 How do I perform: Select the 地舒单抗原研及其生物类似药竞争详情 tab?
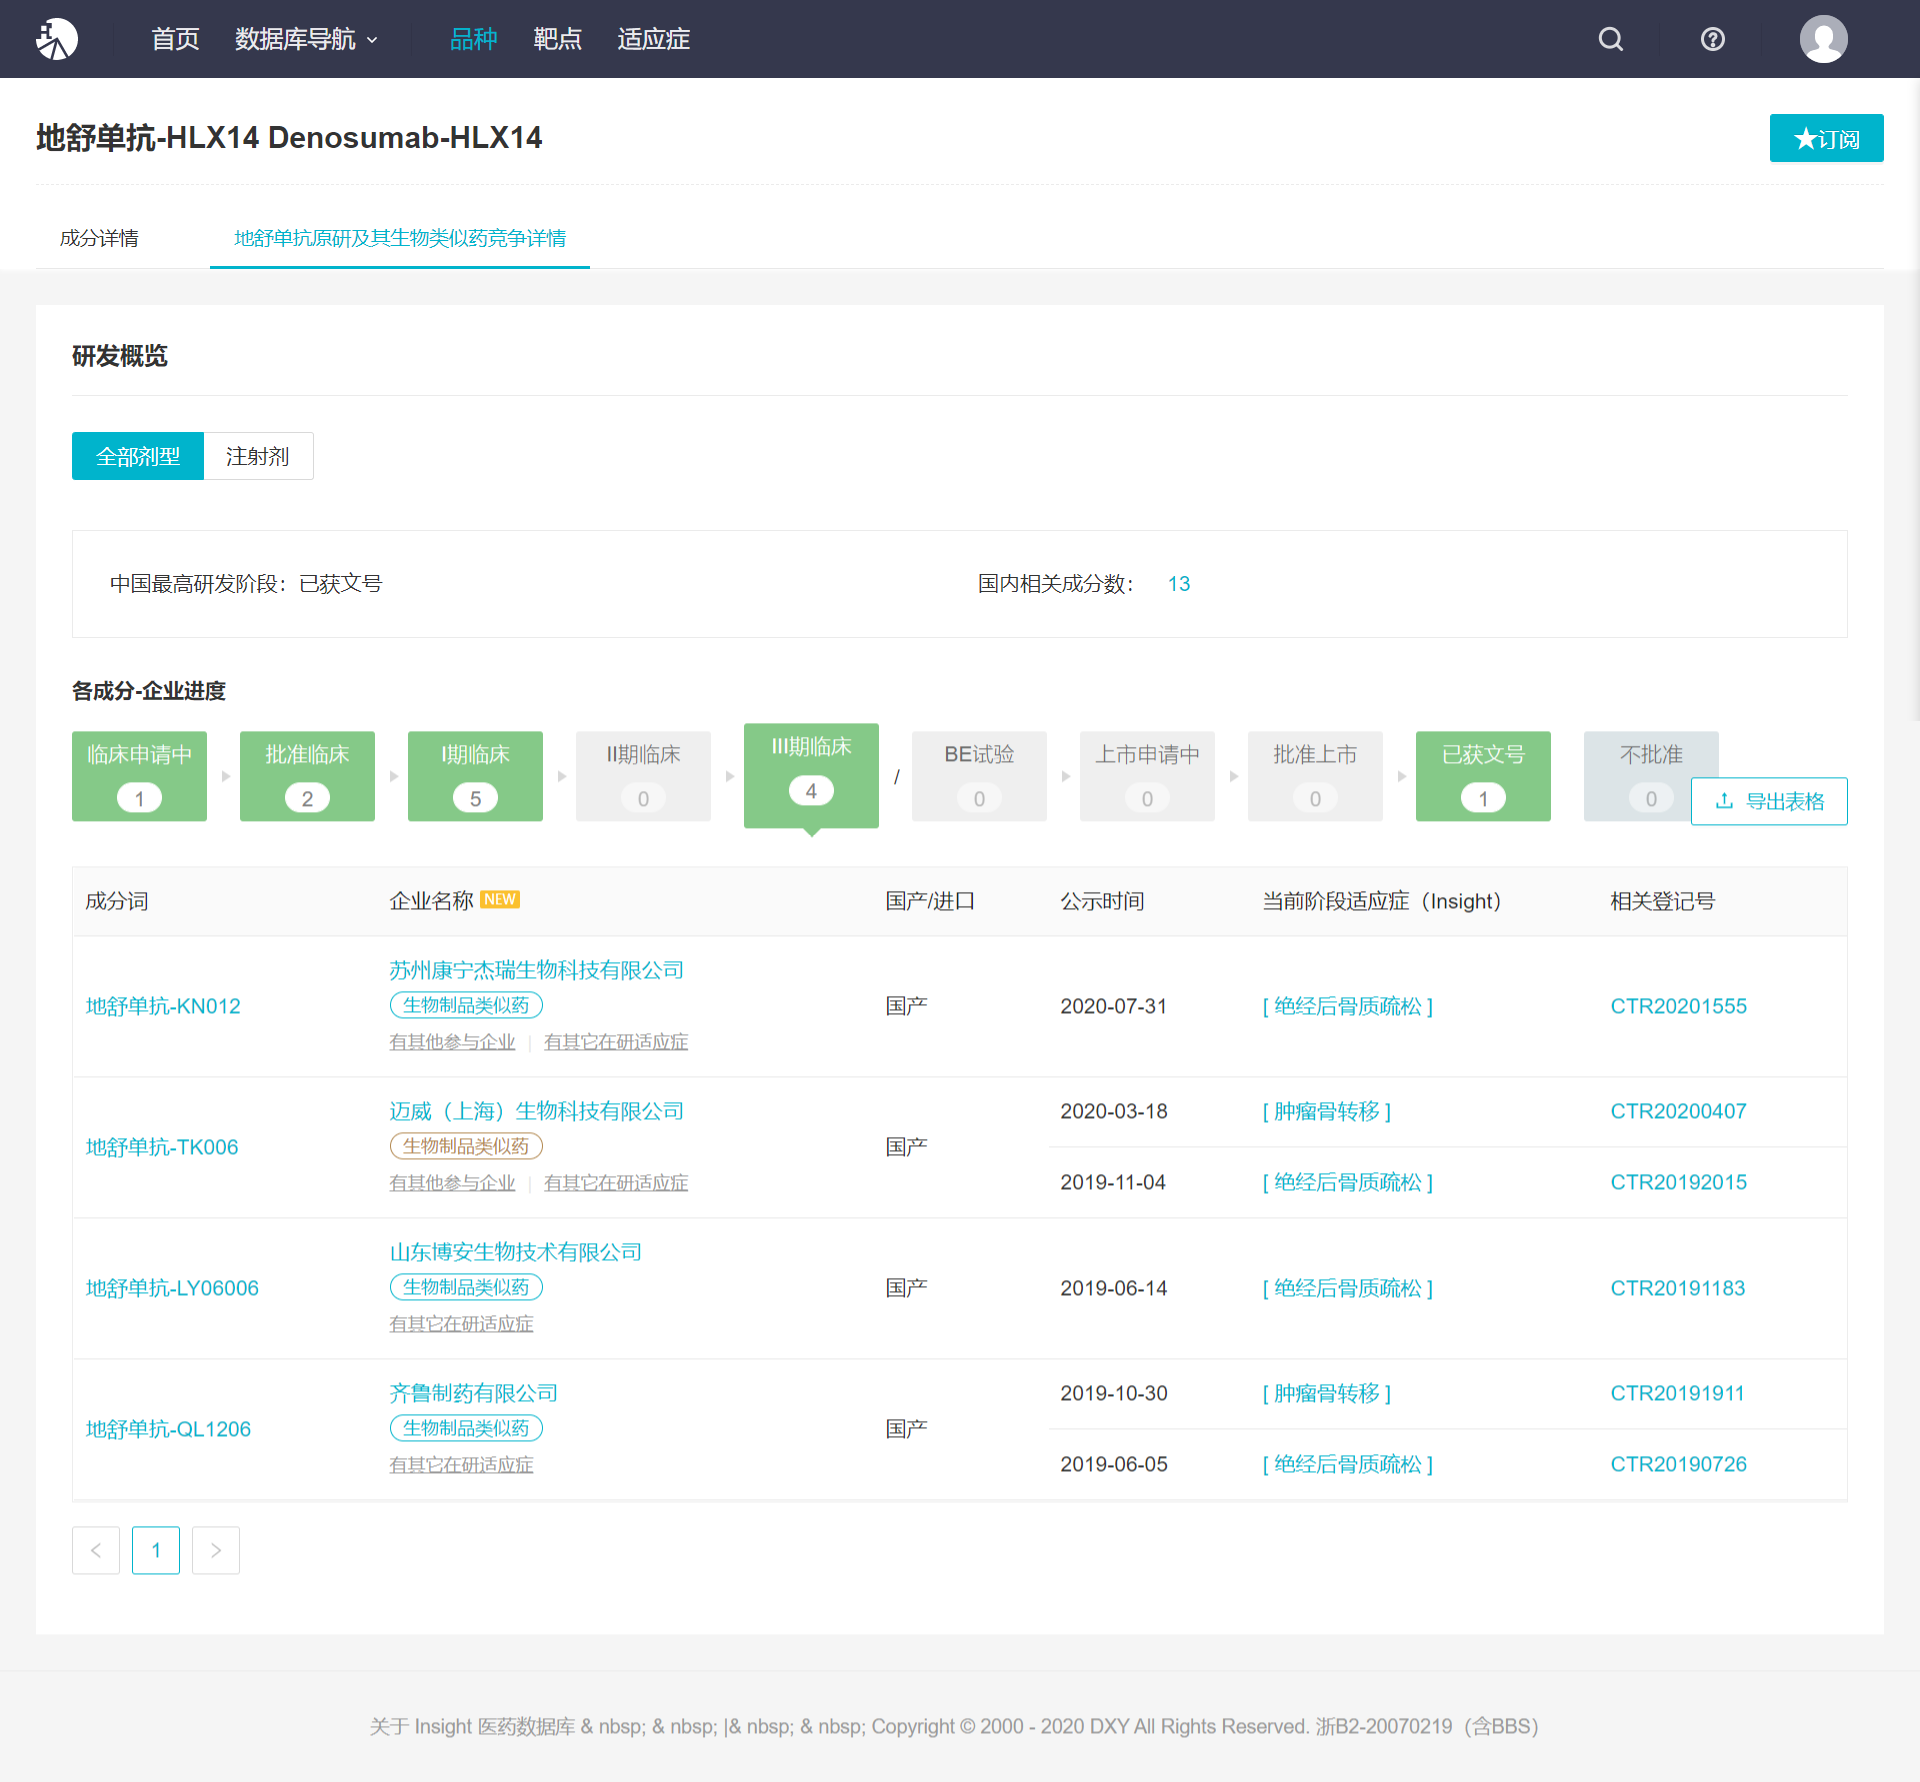click(x=400, y=238)
